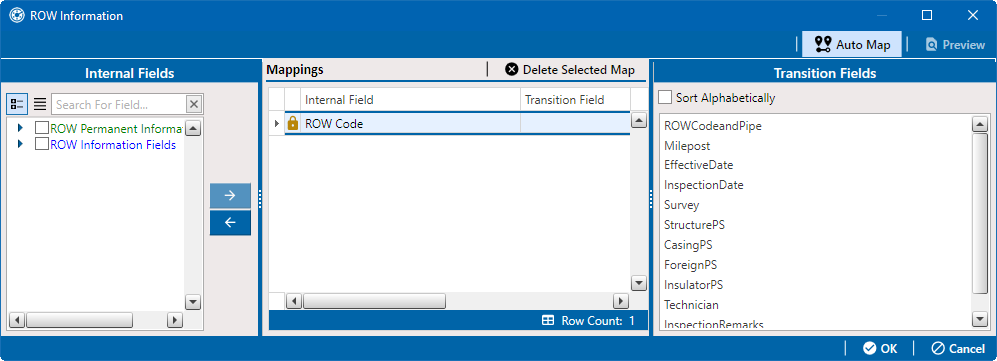Clear the field search box with X
This screenshot has width=997, height=361.
click(194, 104)
